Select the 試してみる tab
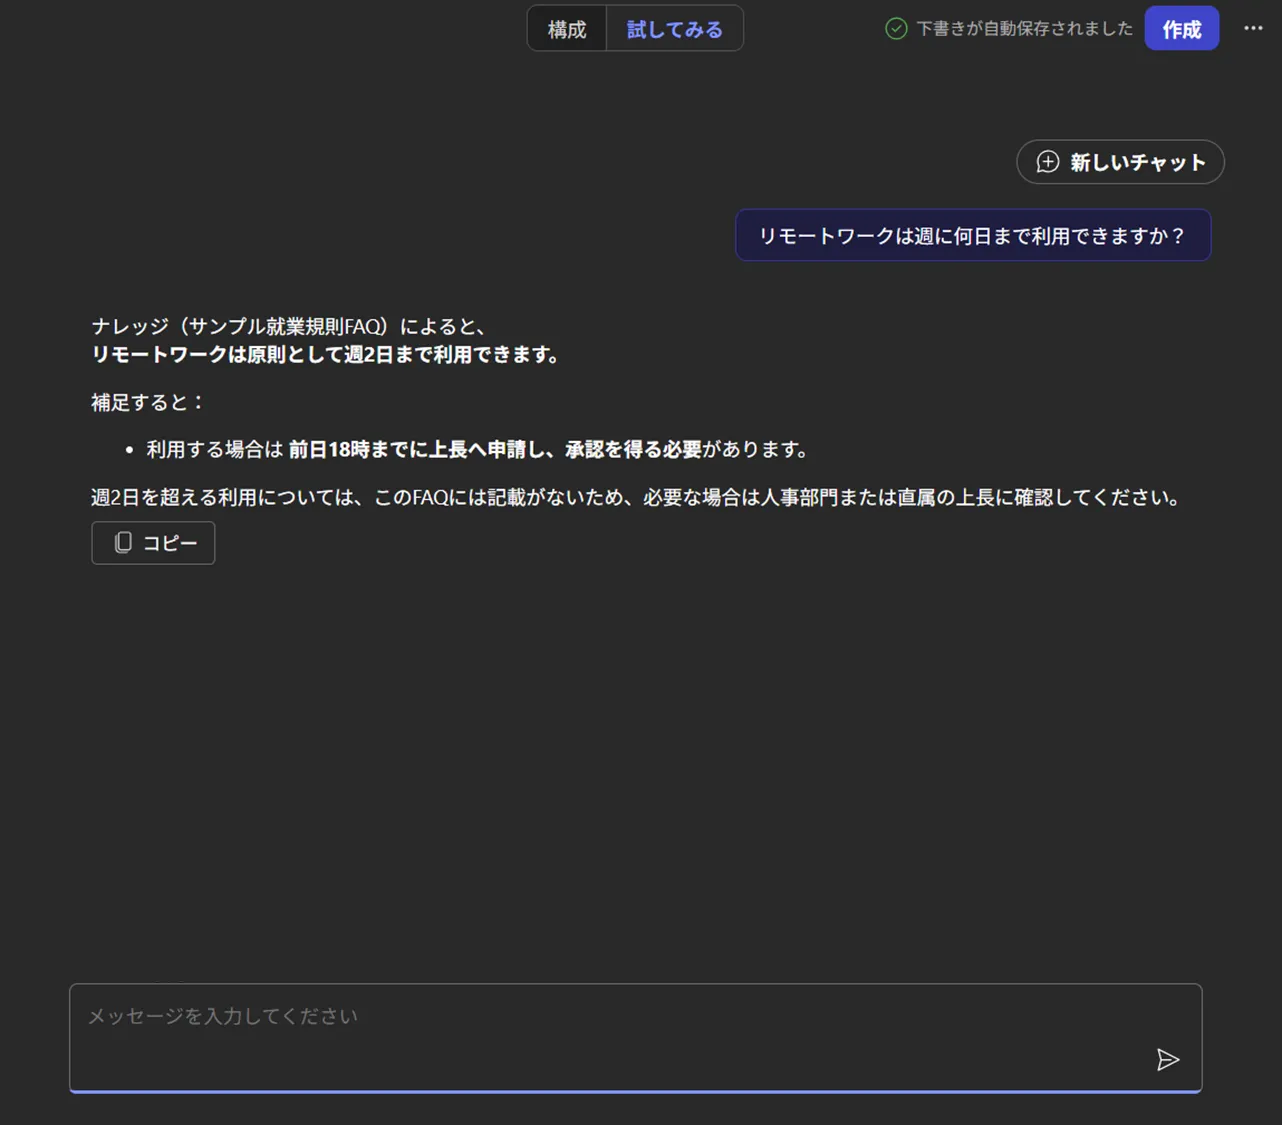The image size is (1282, 1125). tap(674, 29)
